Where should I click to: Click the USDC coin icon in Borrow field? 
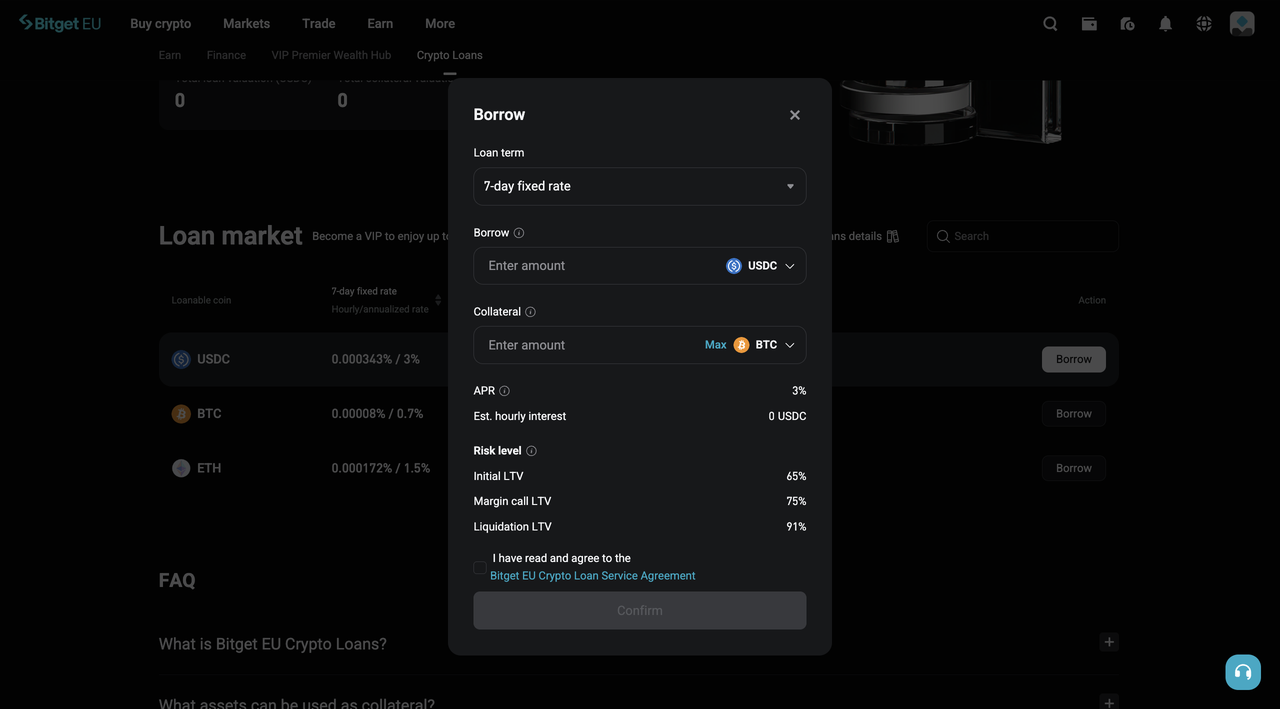click(x=734, y=266)
